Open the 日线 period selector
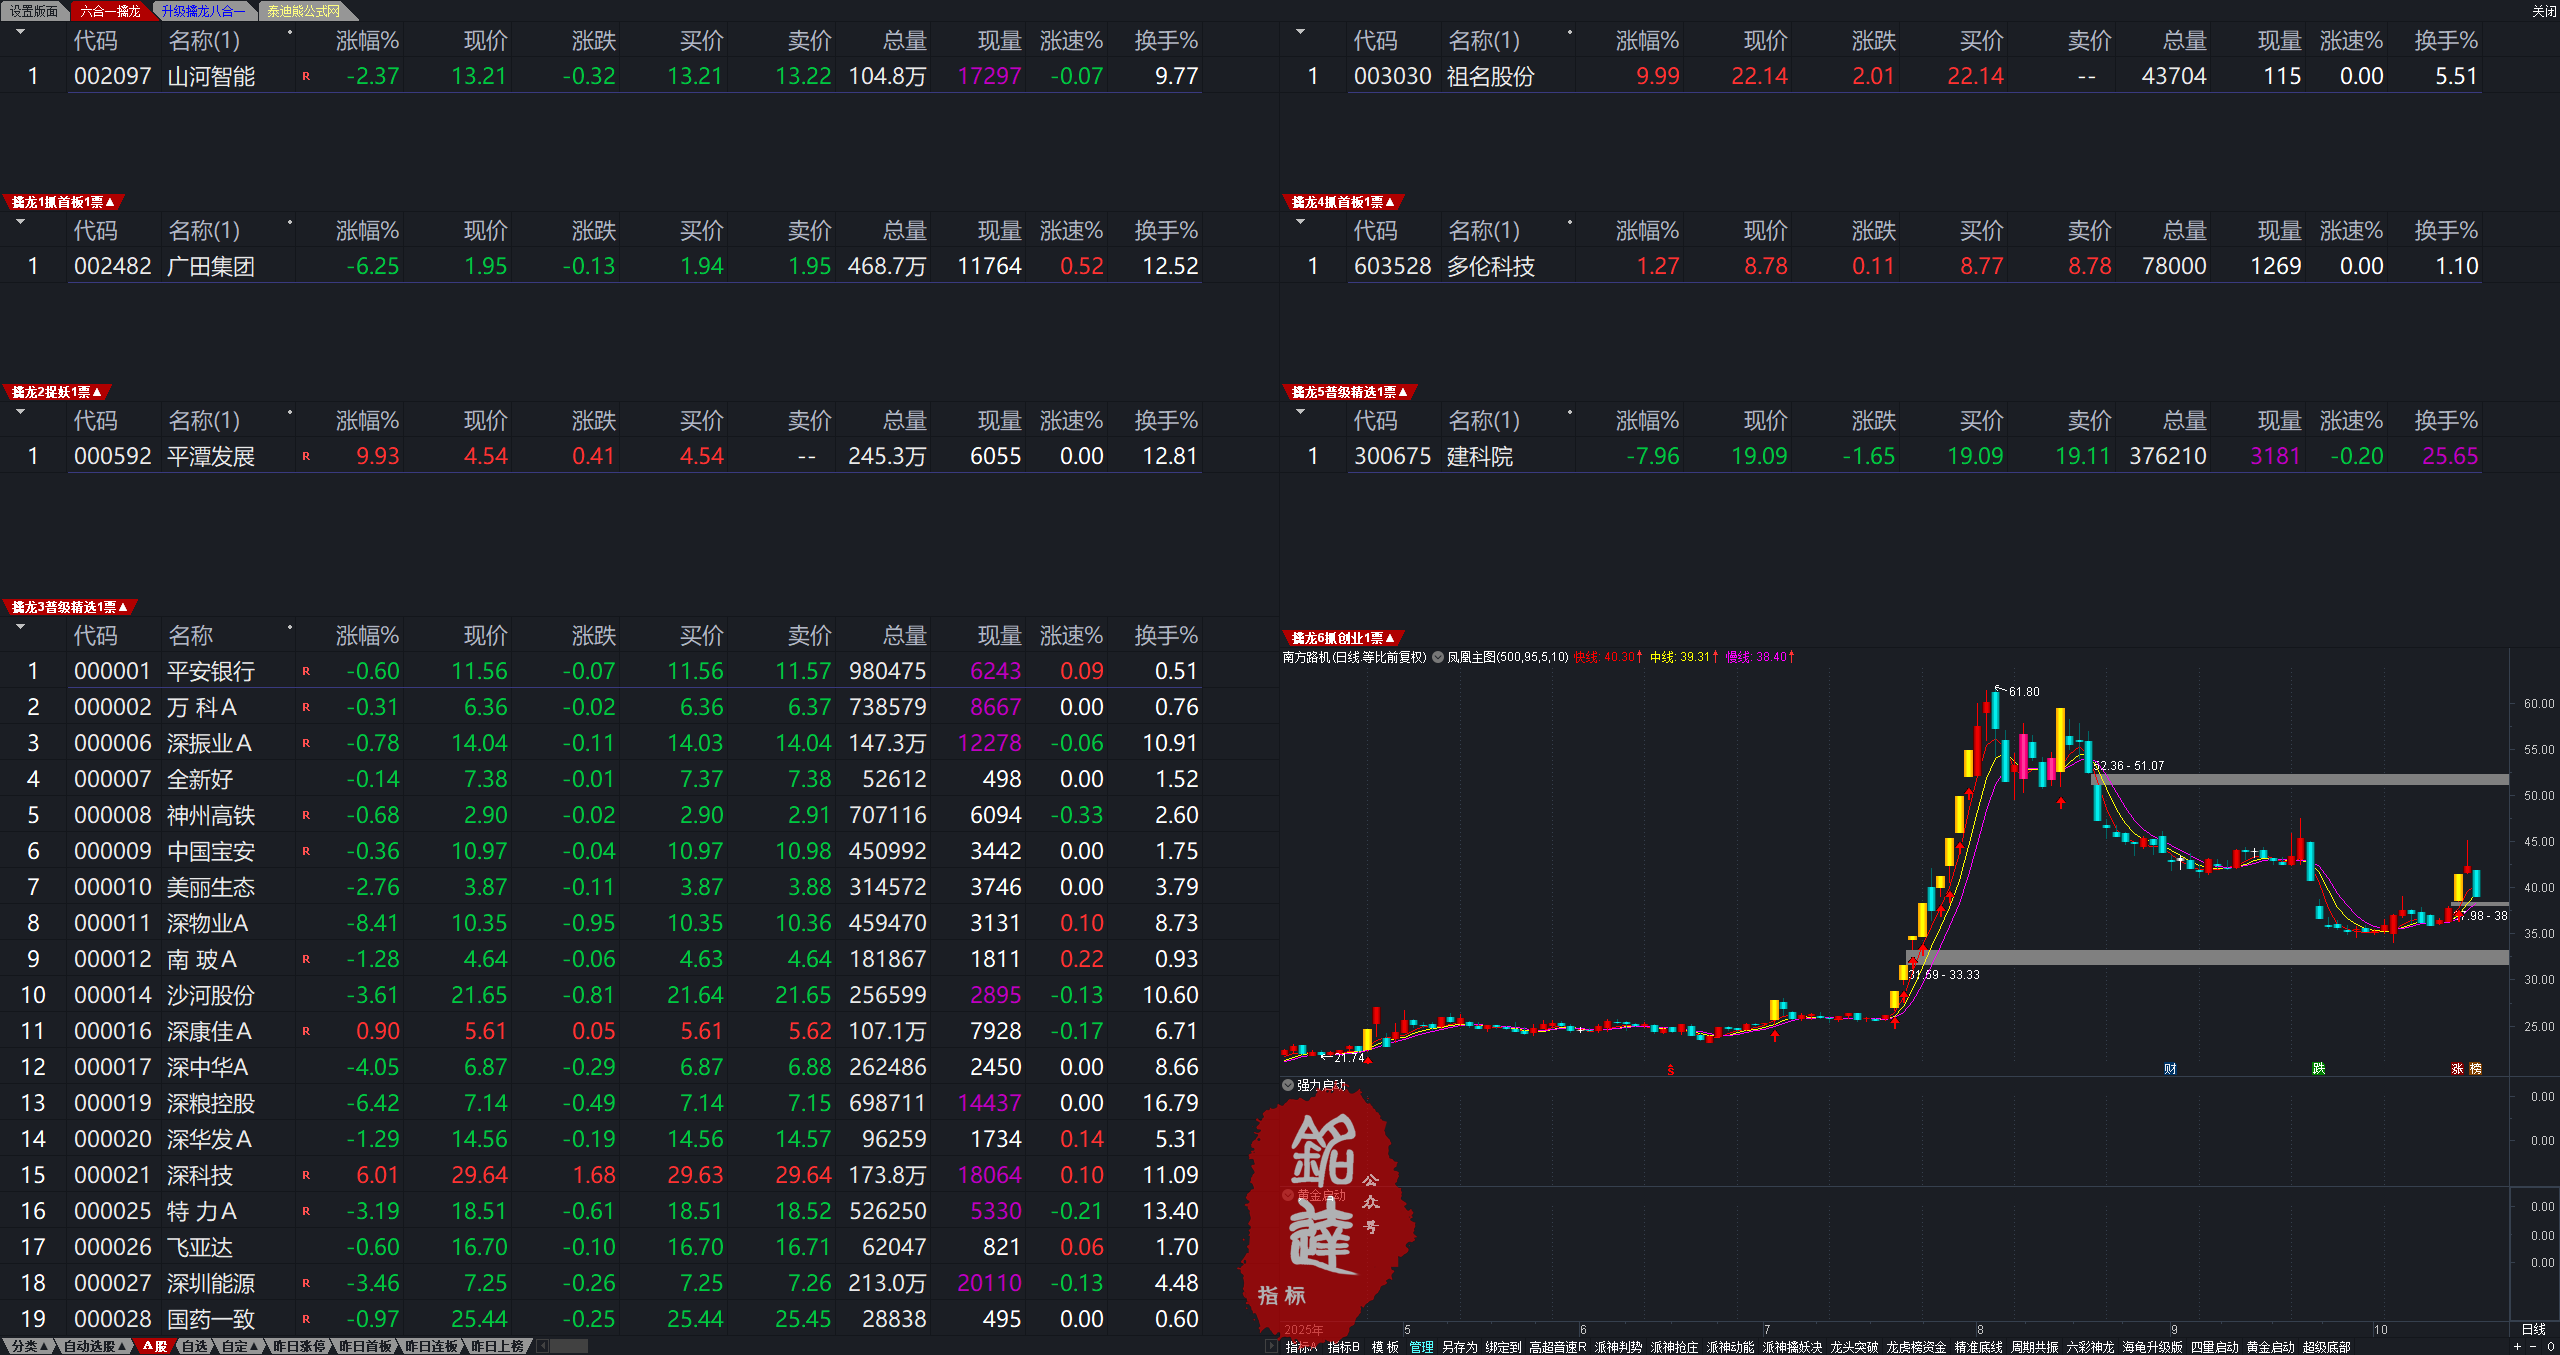Image resolution: width=2560 pixels, height=1355 pixels. [2533, 1330]
